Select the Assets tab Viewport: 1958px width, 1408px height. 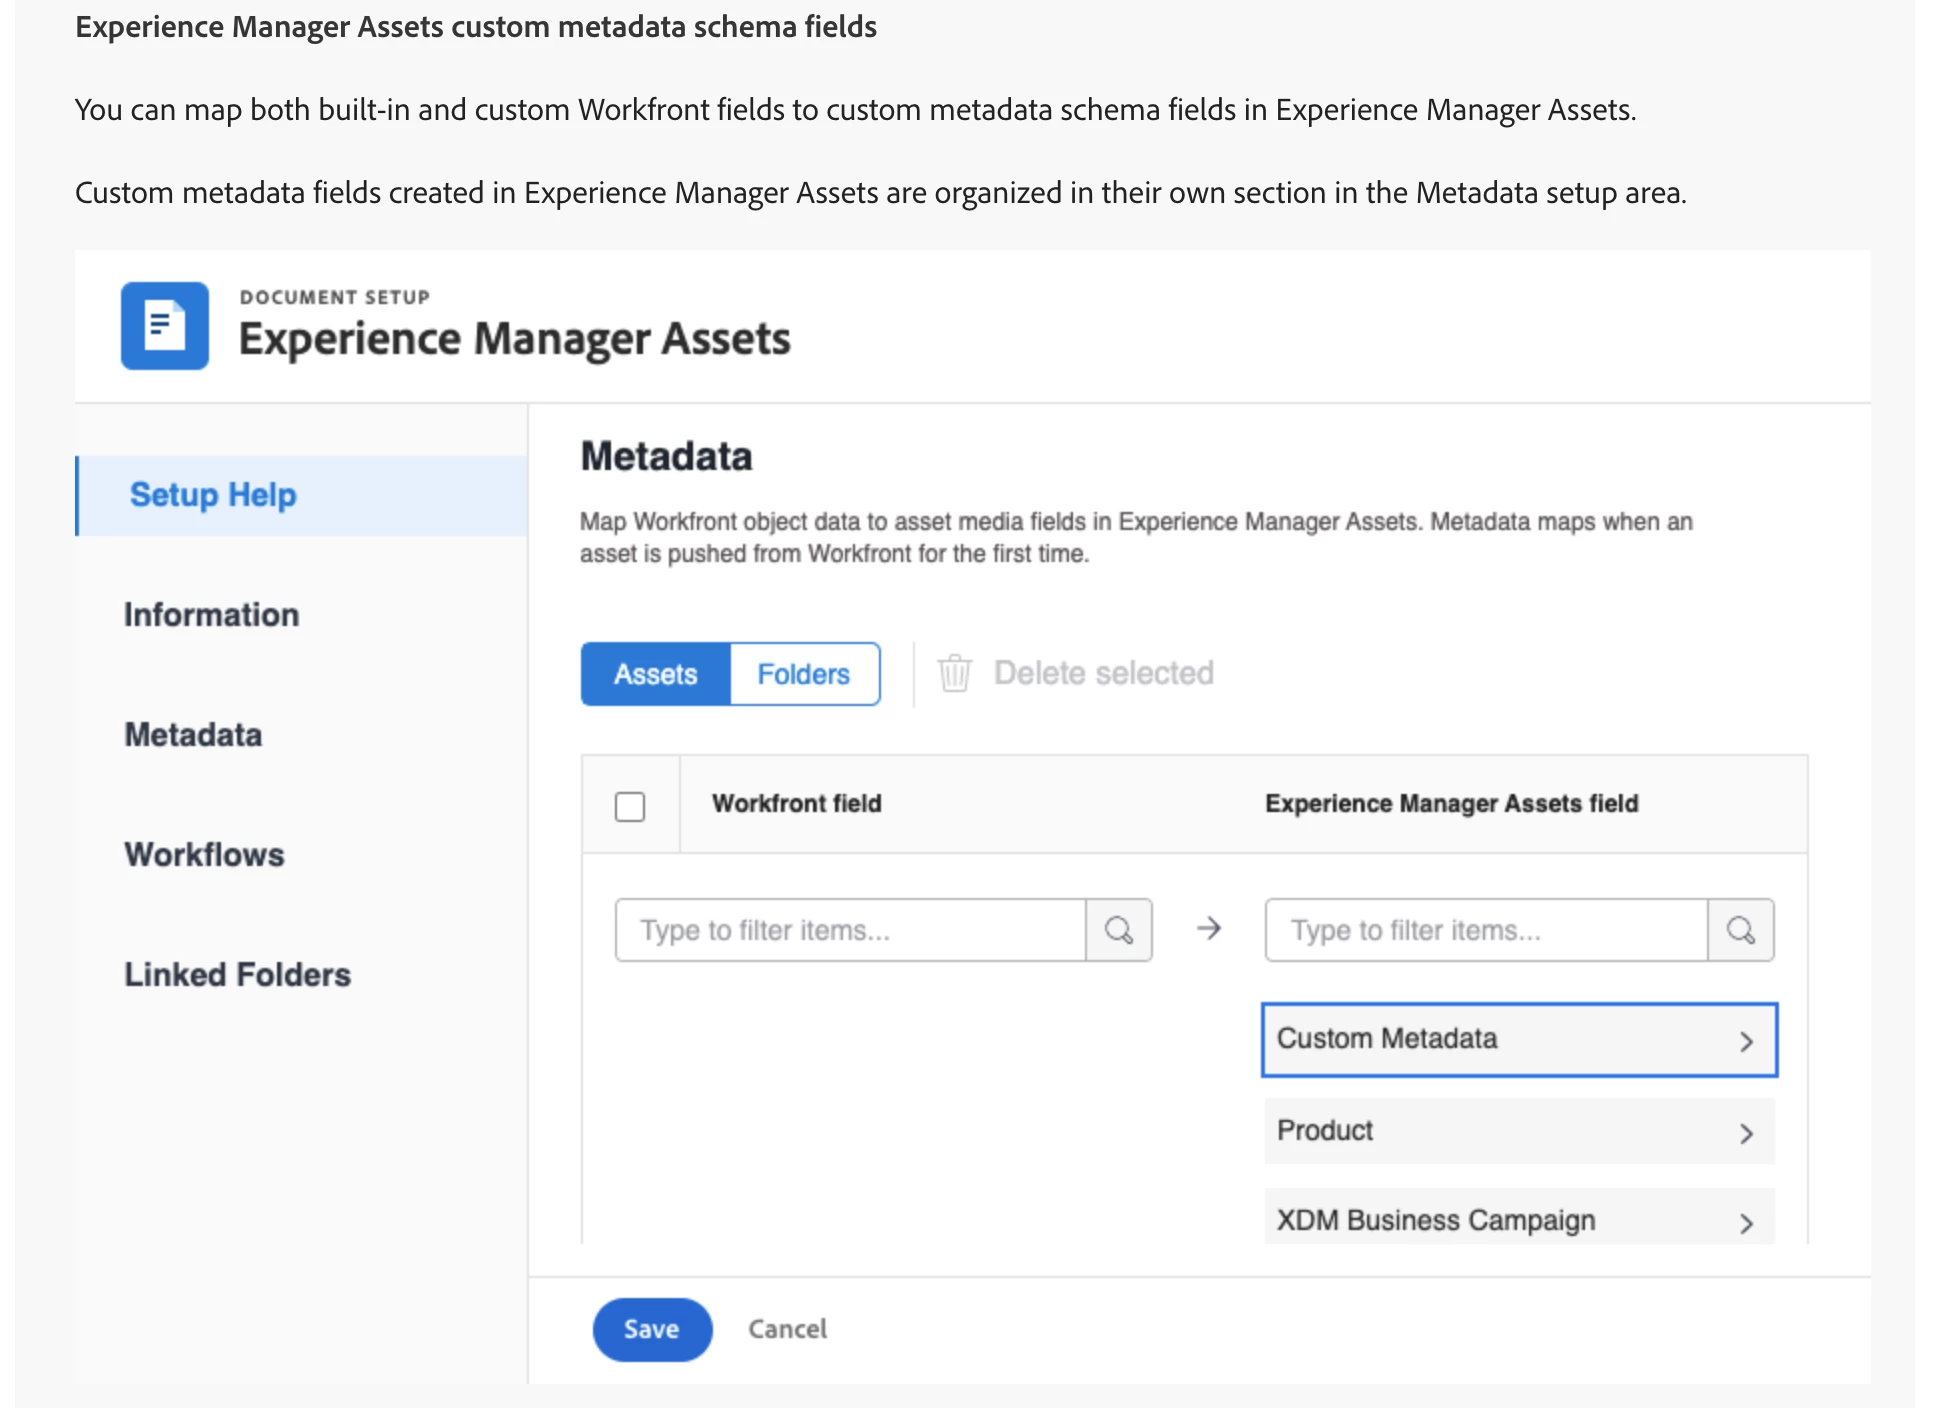(x=656, y=674)
